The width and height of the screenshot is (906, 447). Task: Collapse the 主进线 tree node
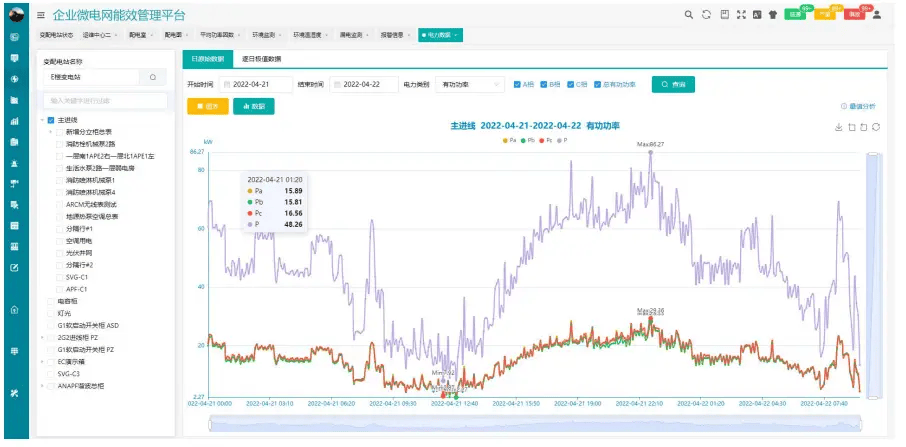point(42,120)
